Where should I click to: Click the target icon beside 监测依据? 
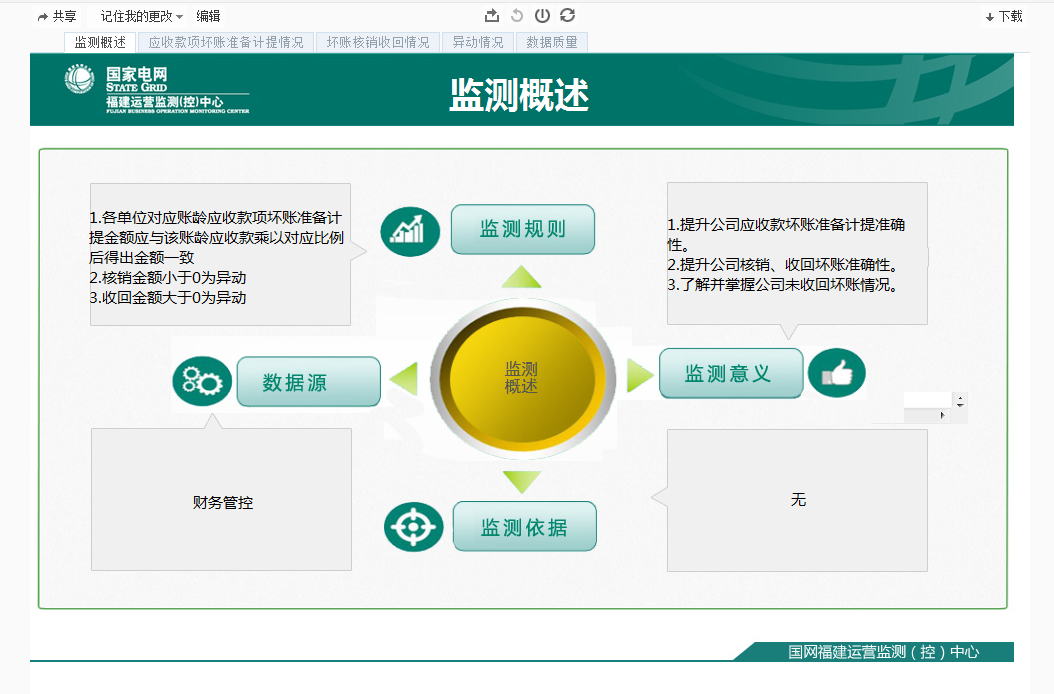point(413,528)
